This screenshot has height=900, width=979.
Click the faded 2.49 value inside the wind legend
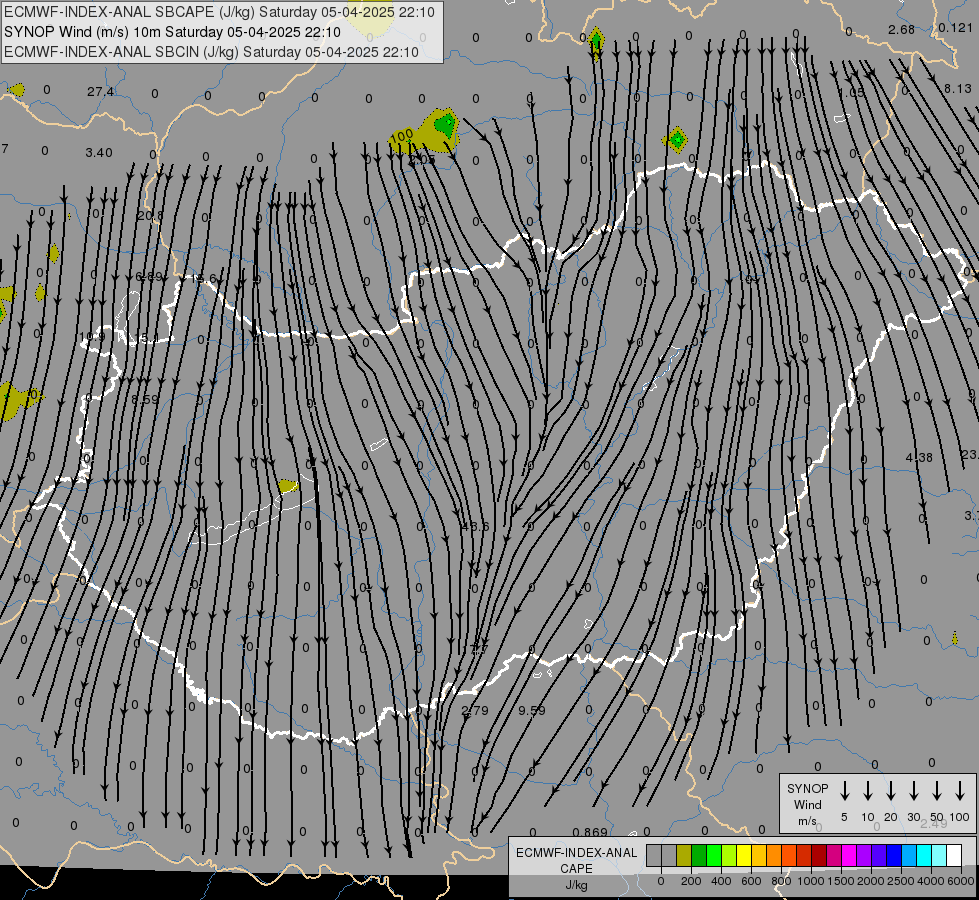(933, 824)
